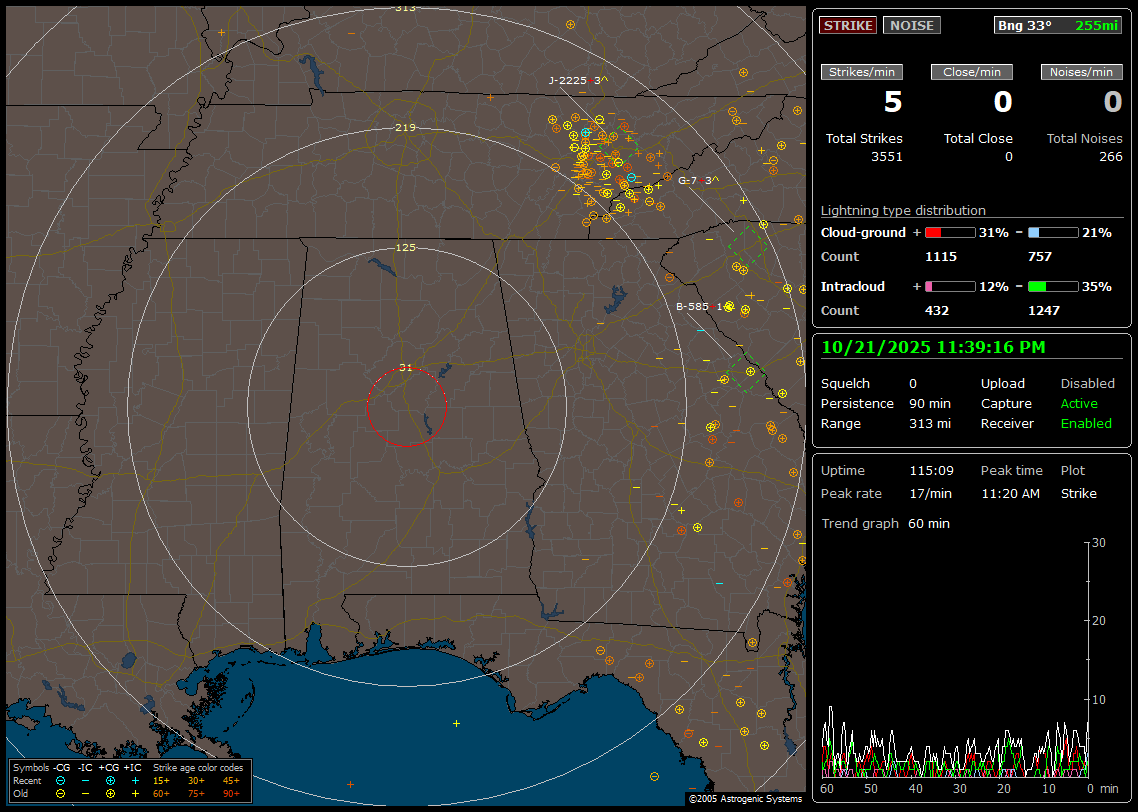Screen dimensions: 1138x812
Task: Click the 125 mile range ring label
Action: click(405, 247)
